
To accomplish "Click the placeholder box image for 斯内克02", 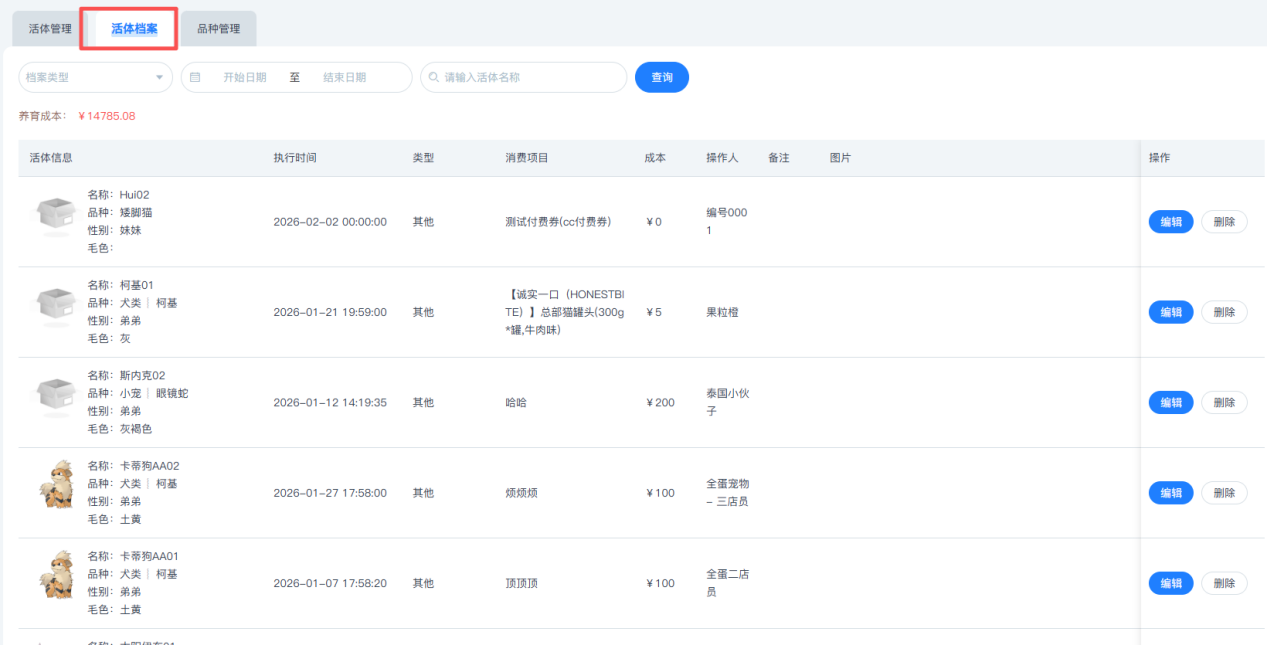I will tap(57, 397).
